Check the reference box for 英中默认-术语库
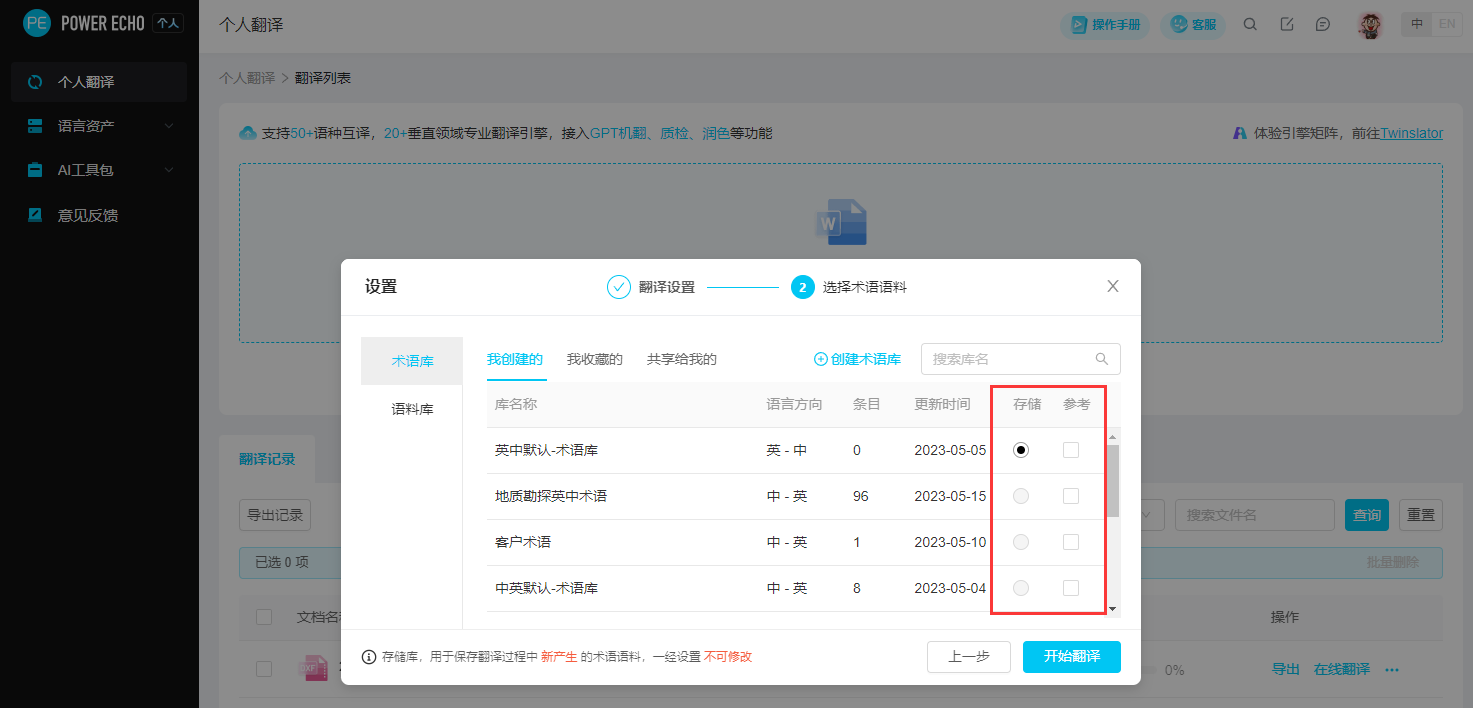This screenshot has width=1473, height=708. point(1071,449)
